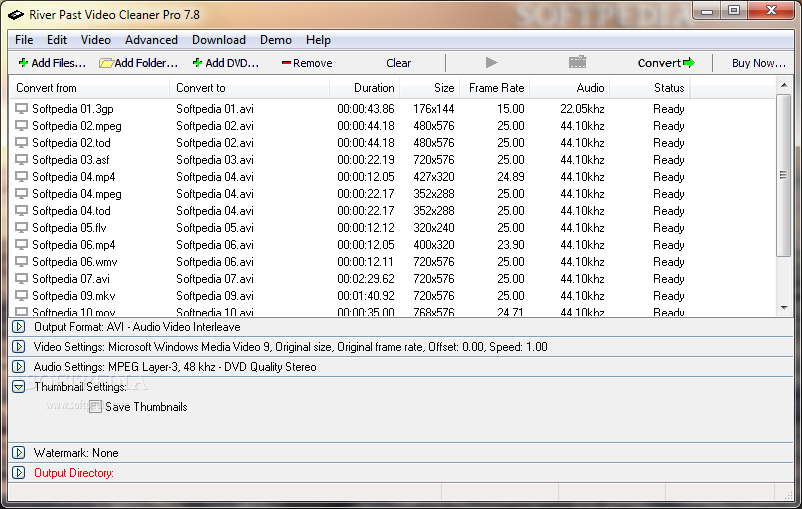
Task: Click the monitor icon beside Softpedia 07.avi
Action: tap(21, 279)
